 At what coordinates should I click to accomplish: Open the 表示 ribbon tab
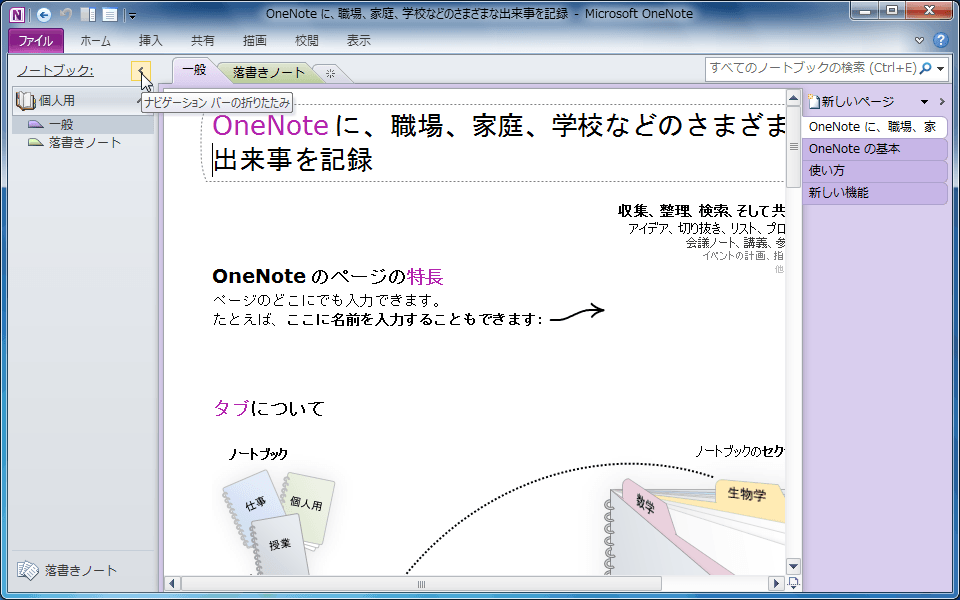359,41
